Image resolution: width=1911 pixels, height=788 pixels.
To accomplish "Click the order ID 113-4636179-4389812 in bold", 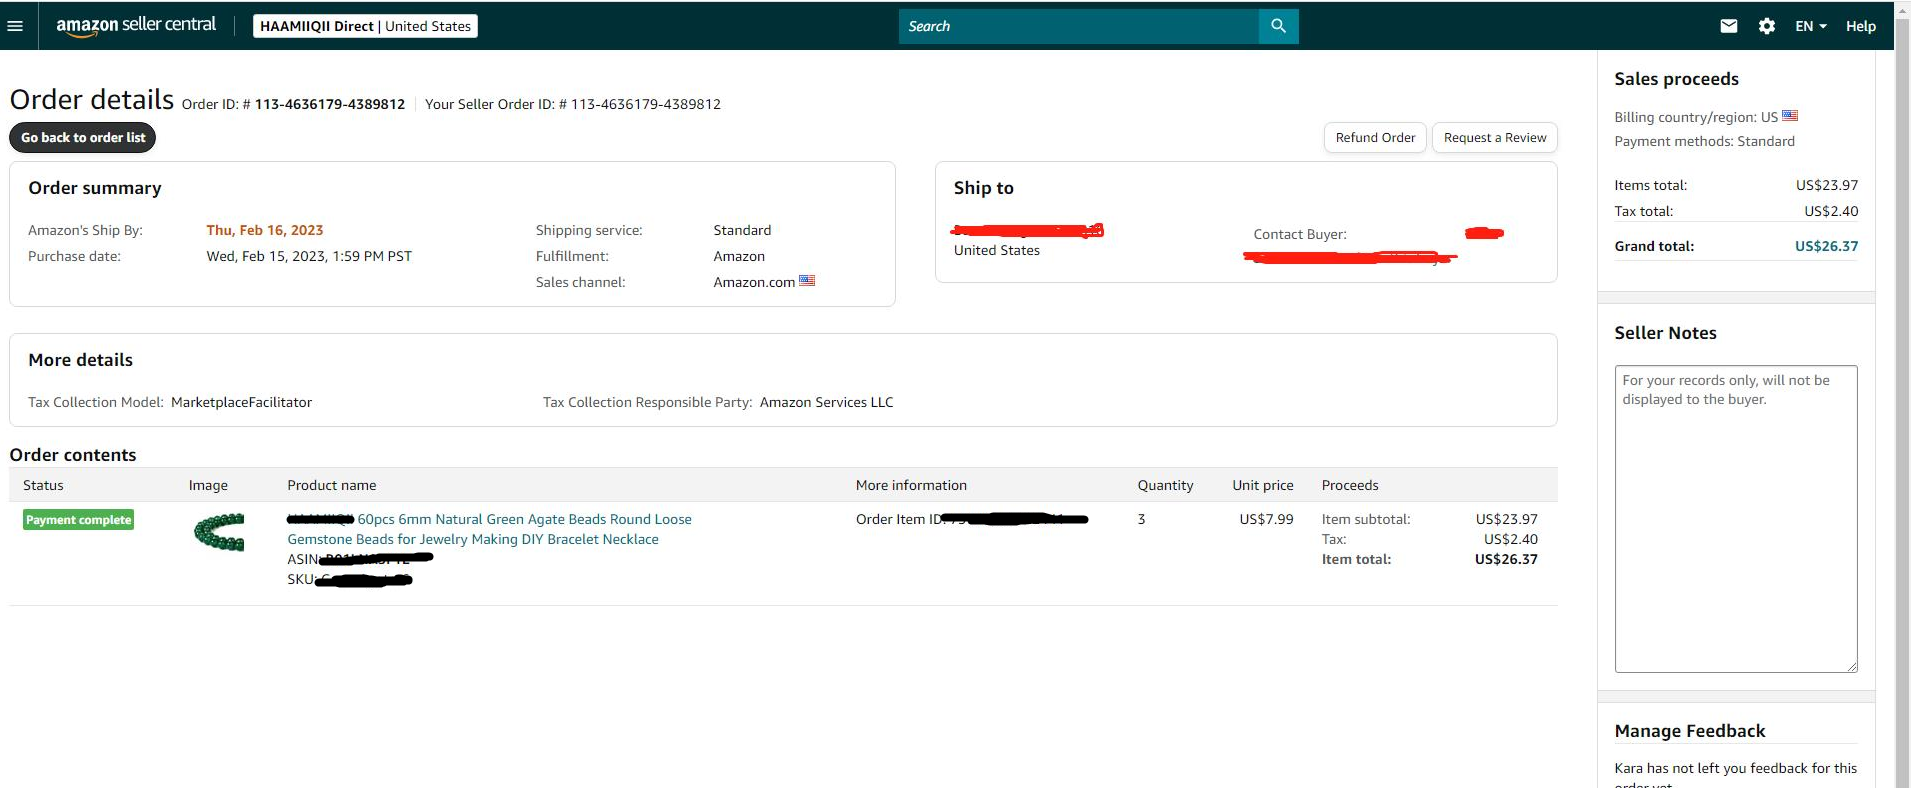I will [330, 104].
